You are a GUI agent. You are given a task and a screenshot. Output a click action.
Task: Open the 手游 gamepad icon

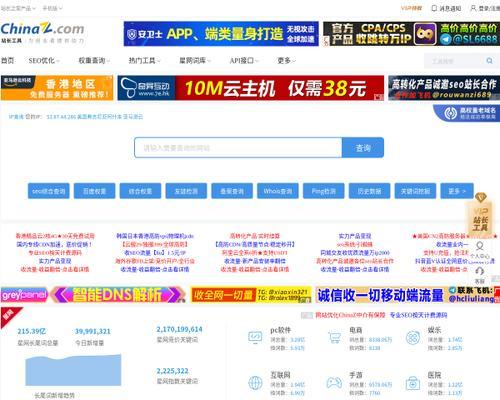coord(334,383)
